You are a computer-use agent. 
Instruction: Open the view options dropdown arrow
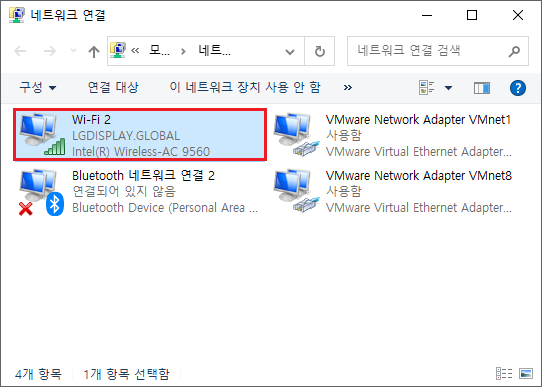coord(448,88)
